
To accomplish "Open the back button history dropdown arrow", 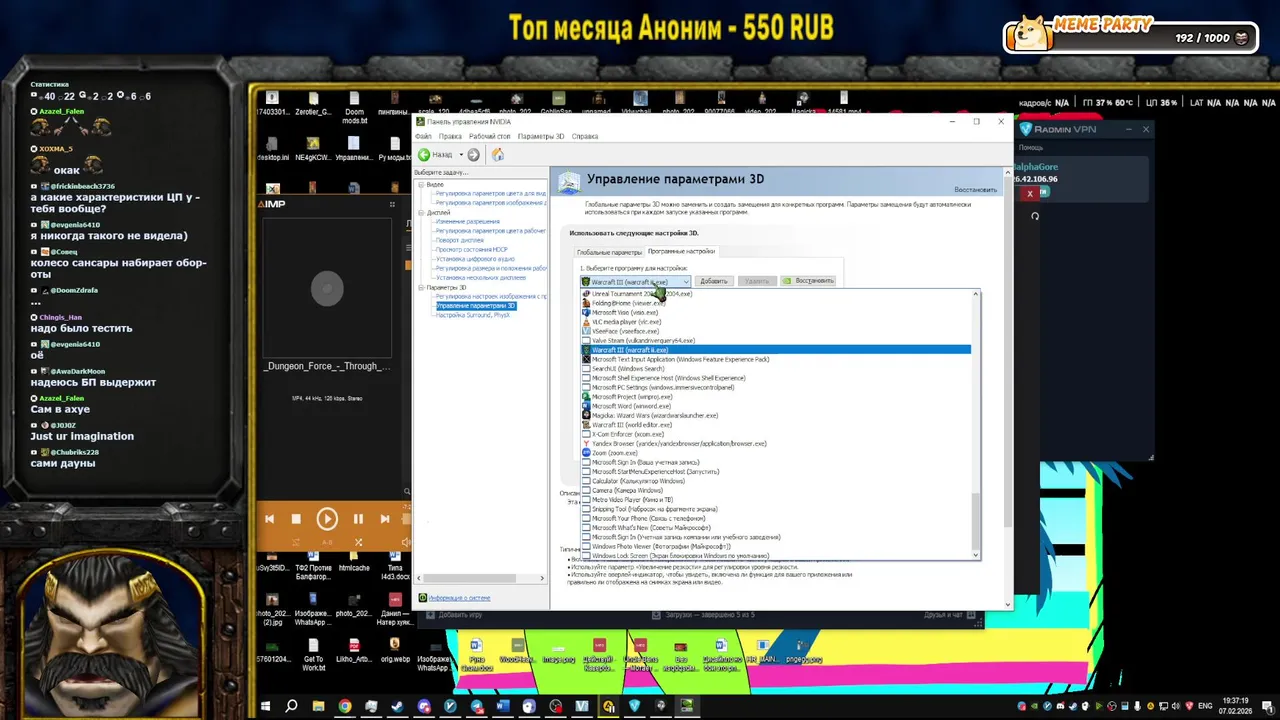I will coord(461,155).
